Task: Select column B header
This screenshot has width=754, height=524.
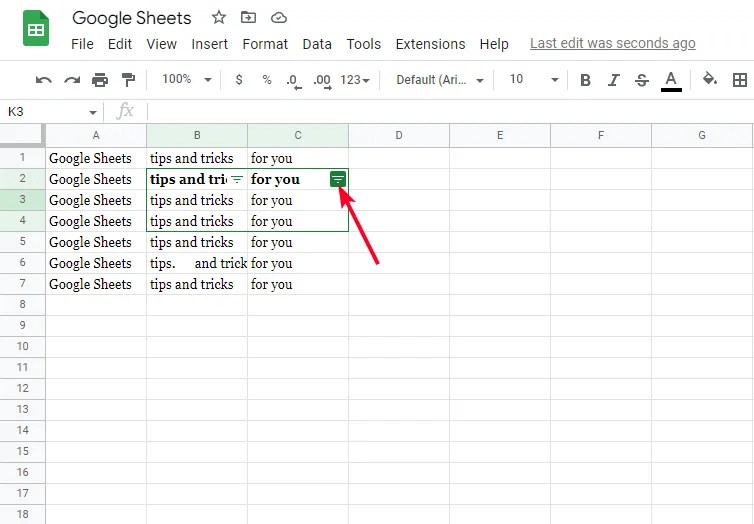Action: (x=197, y=136)
